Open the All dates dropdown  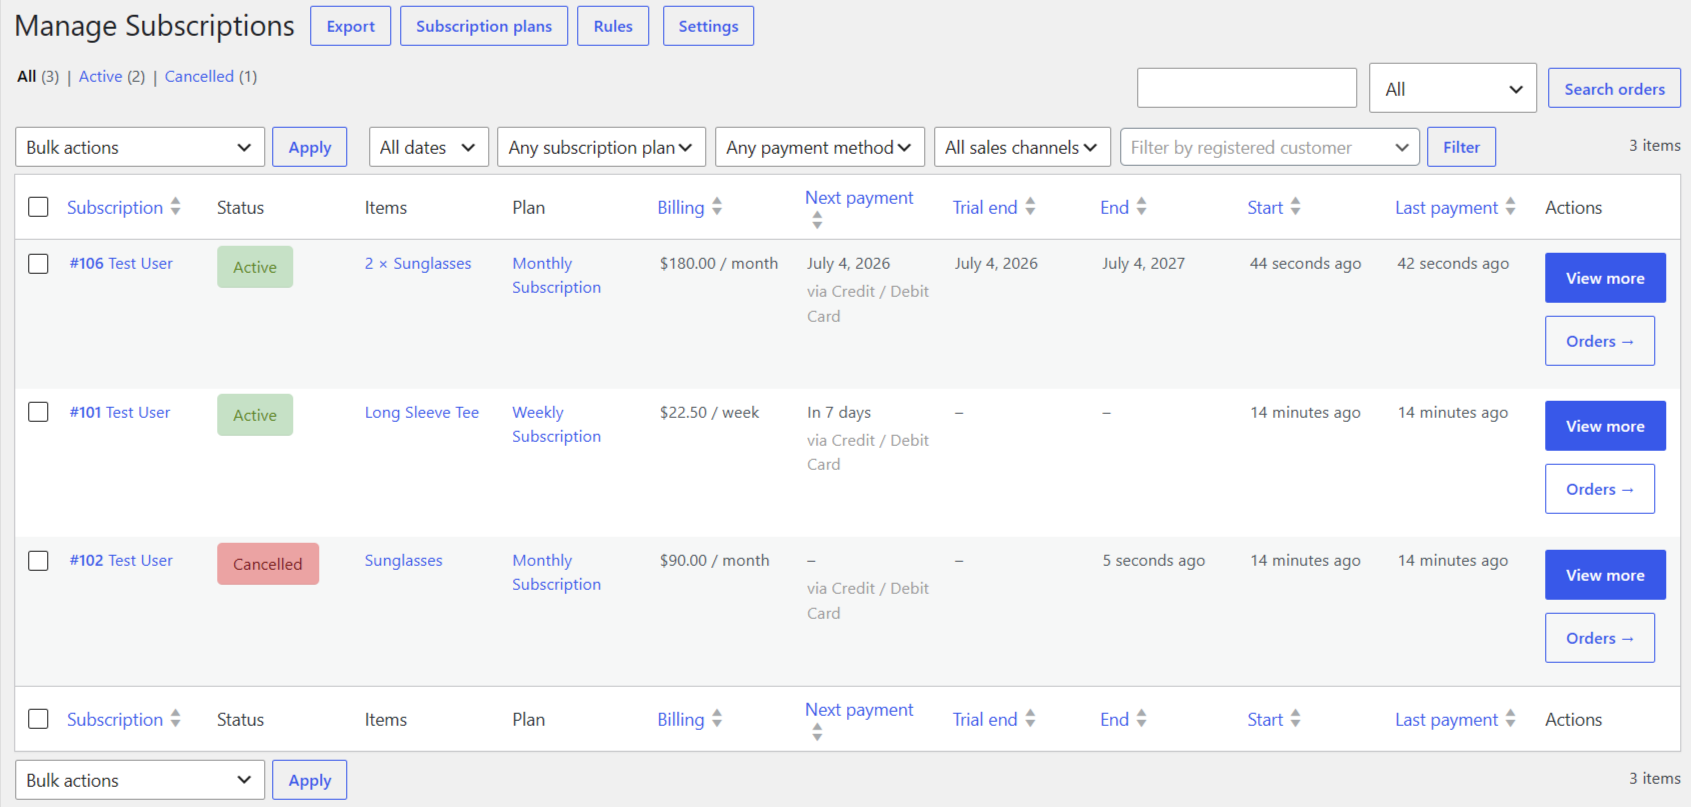coord(429,147)
